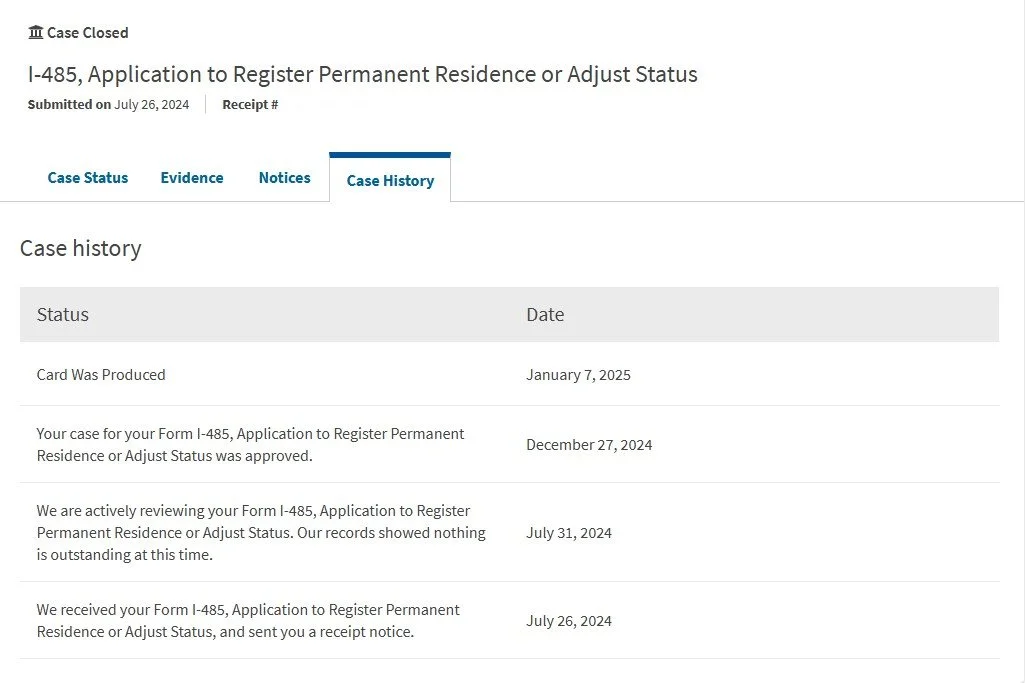The width and height of the screenshot is (1025, 683).
Task: Open the Case Status tab
Action: coord(88,178)
